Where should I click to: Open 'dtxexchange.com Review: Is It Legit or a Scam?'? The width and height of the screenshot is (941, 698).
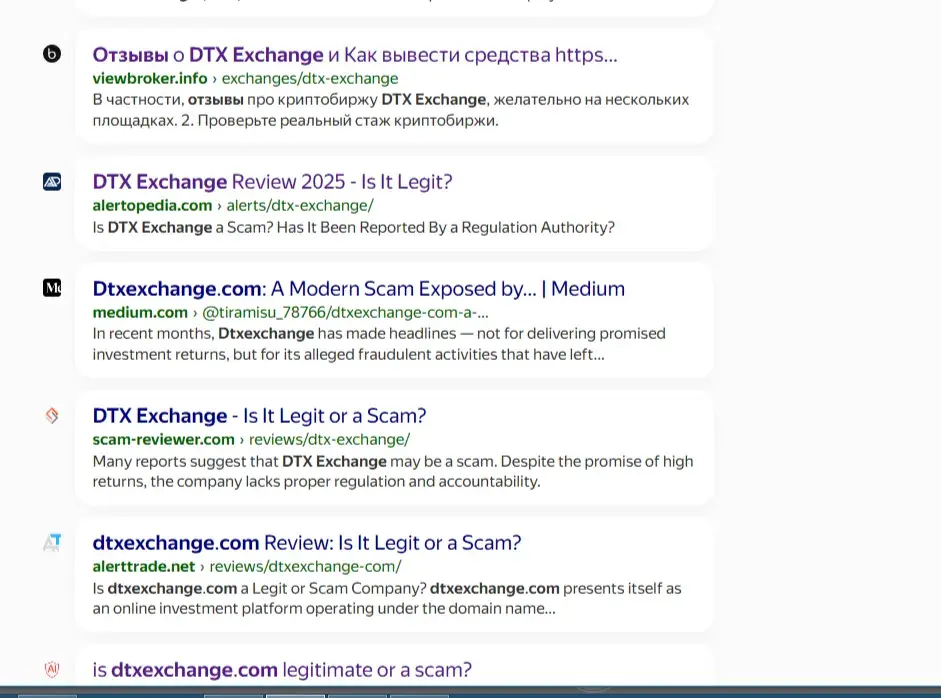[307, 543]
